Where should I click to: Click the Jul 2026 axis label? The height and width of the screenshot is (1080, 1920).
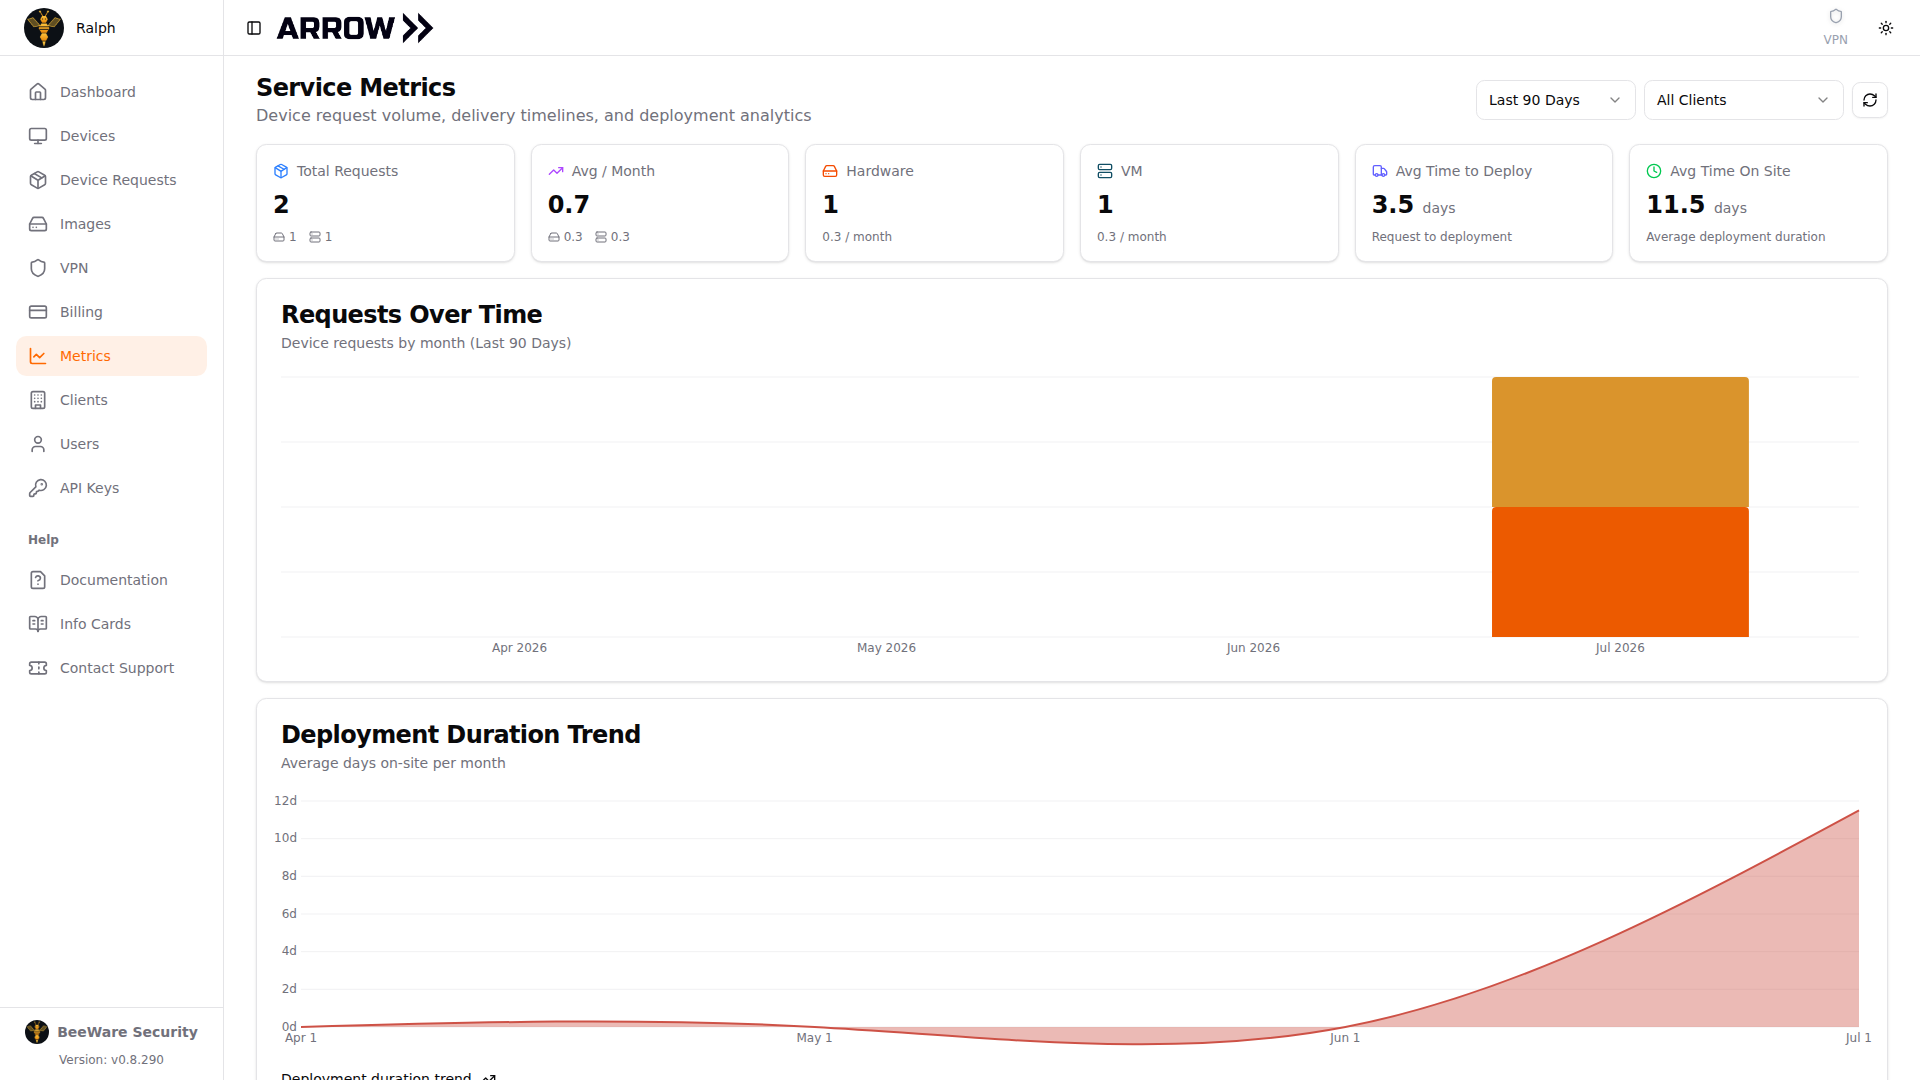point(1620,648)
